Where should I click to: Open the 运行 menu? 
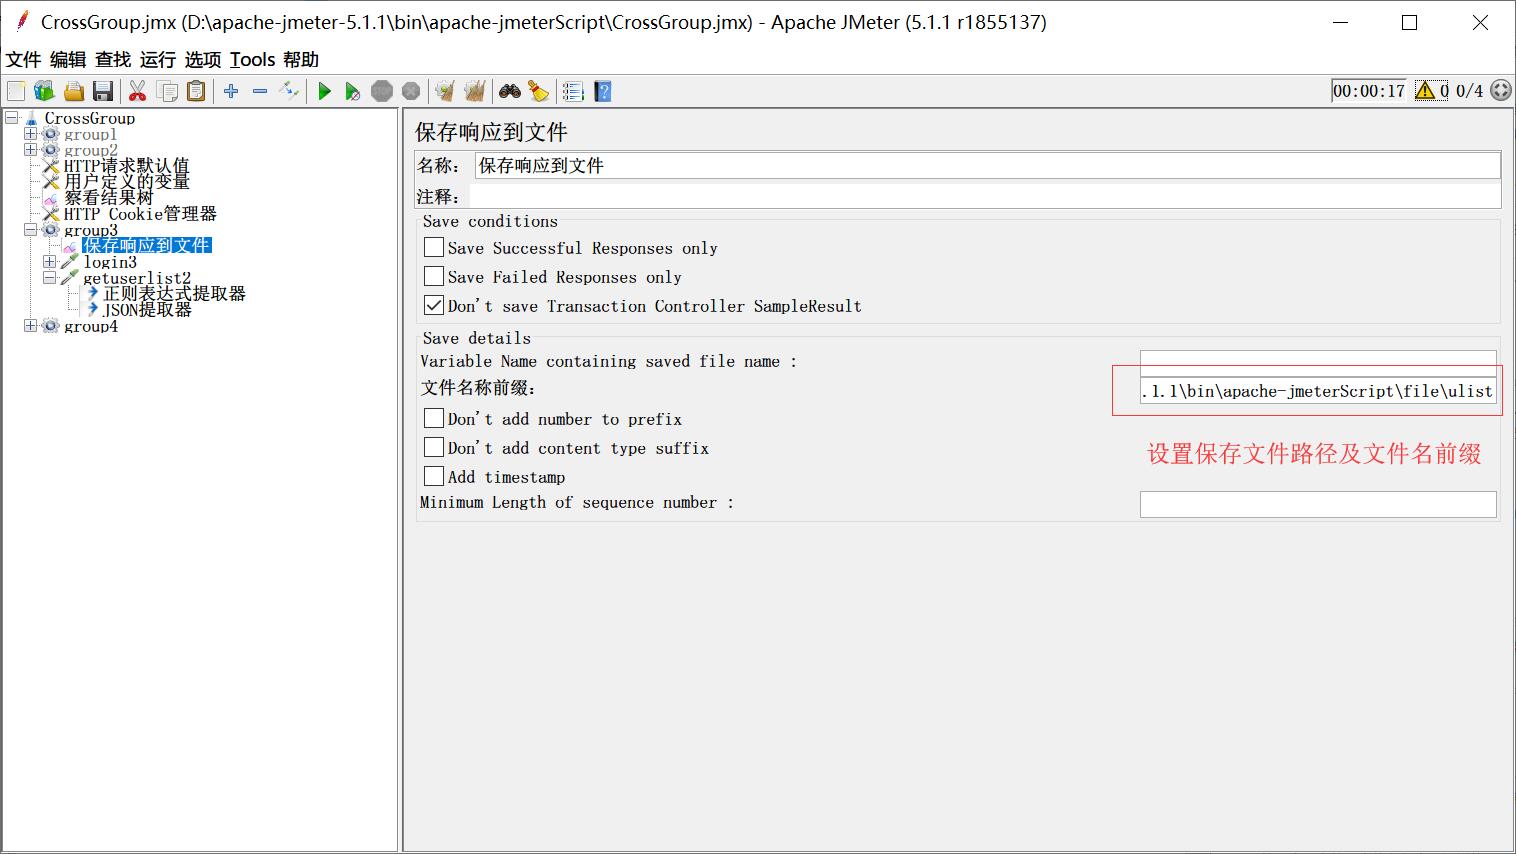(x=157, y=60)
